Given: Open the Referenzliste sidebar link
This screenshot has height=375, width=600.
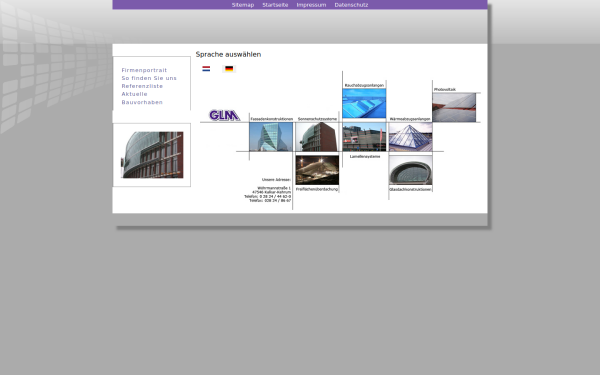Looking at the screenshot, I should coord(142,86).
